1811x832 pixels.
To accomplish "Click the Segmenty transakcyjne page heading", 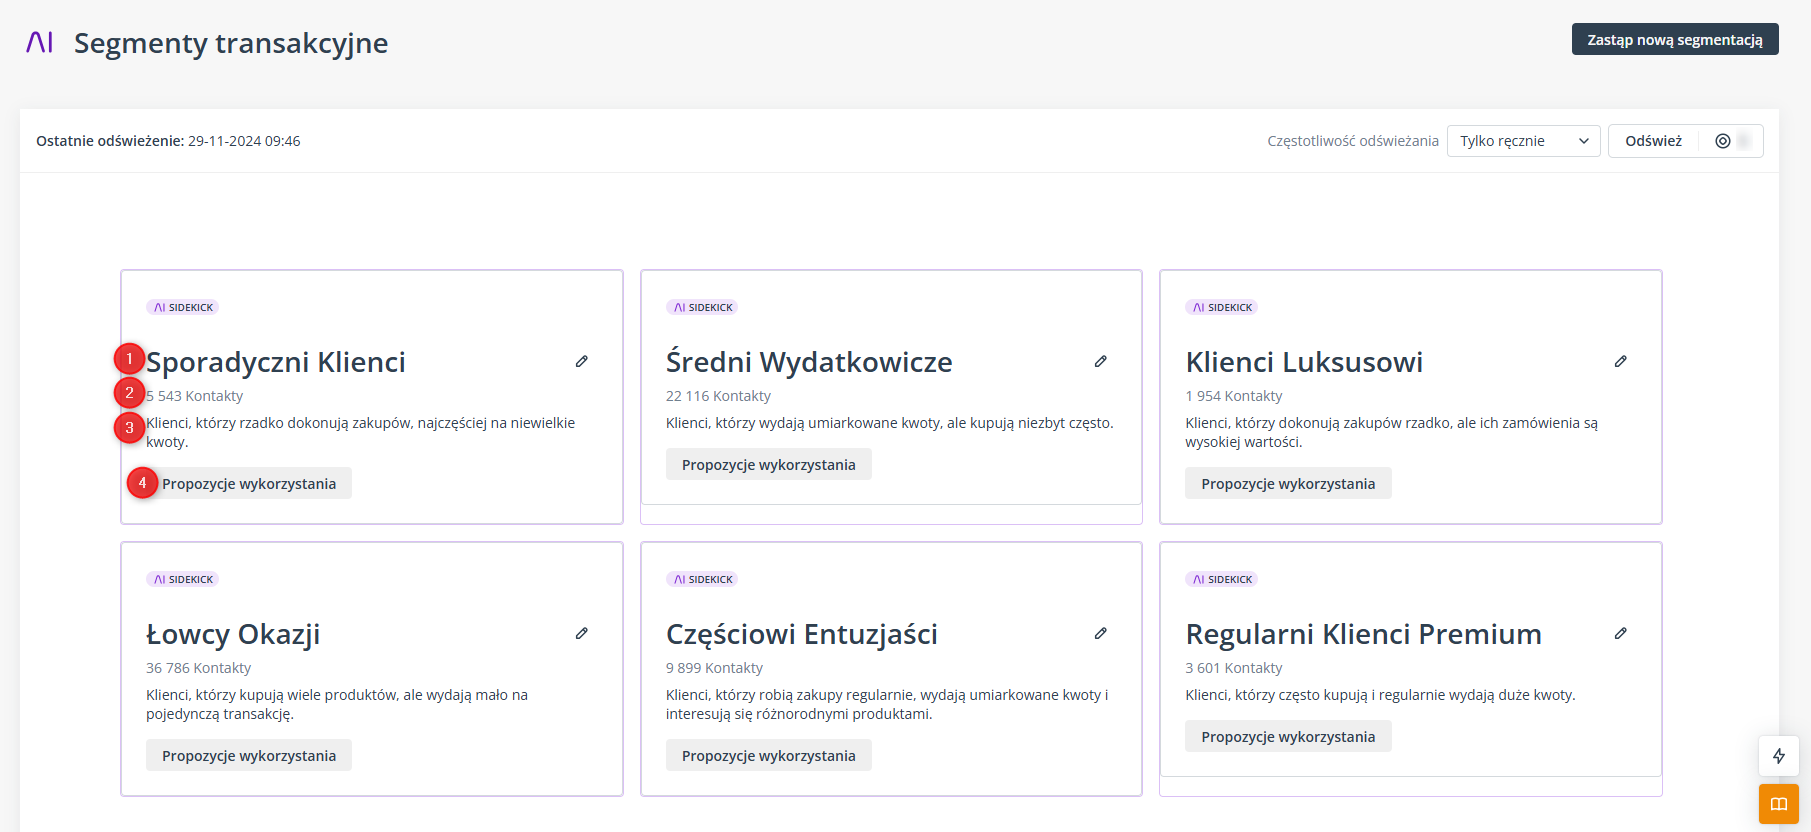I will [x=231, y=43].
